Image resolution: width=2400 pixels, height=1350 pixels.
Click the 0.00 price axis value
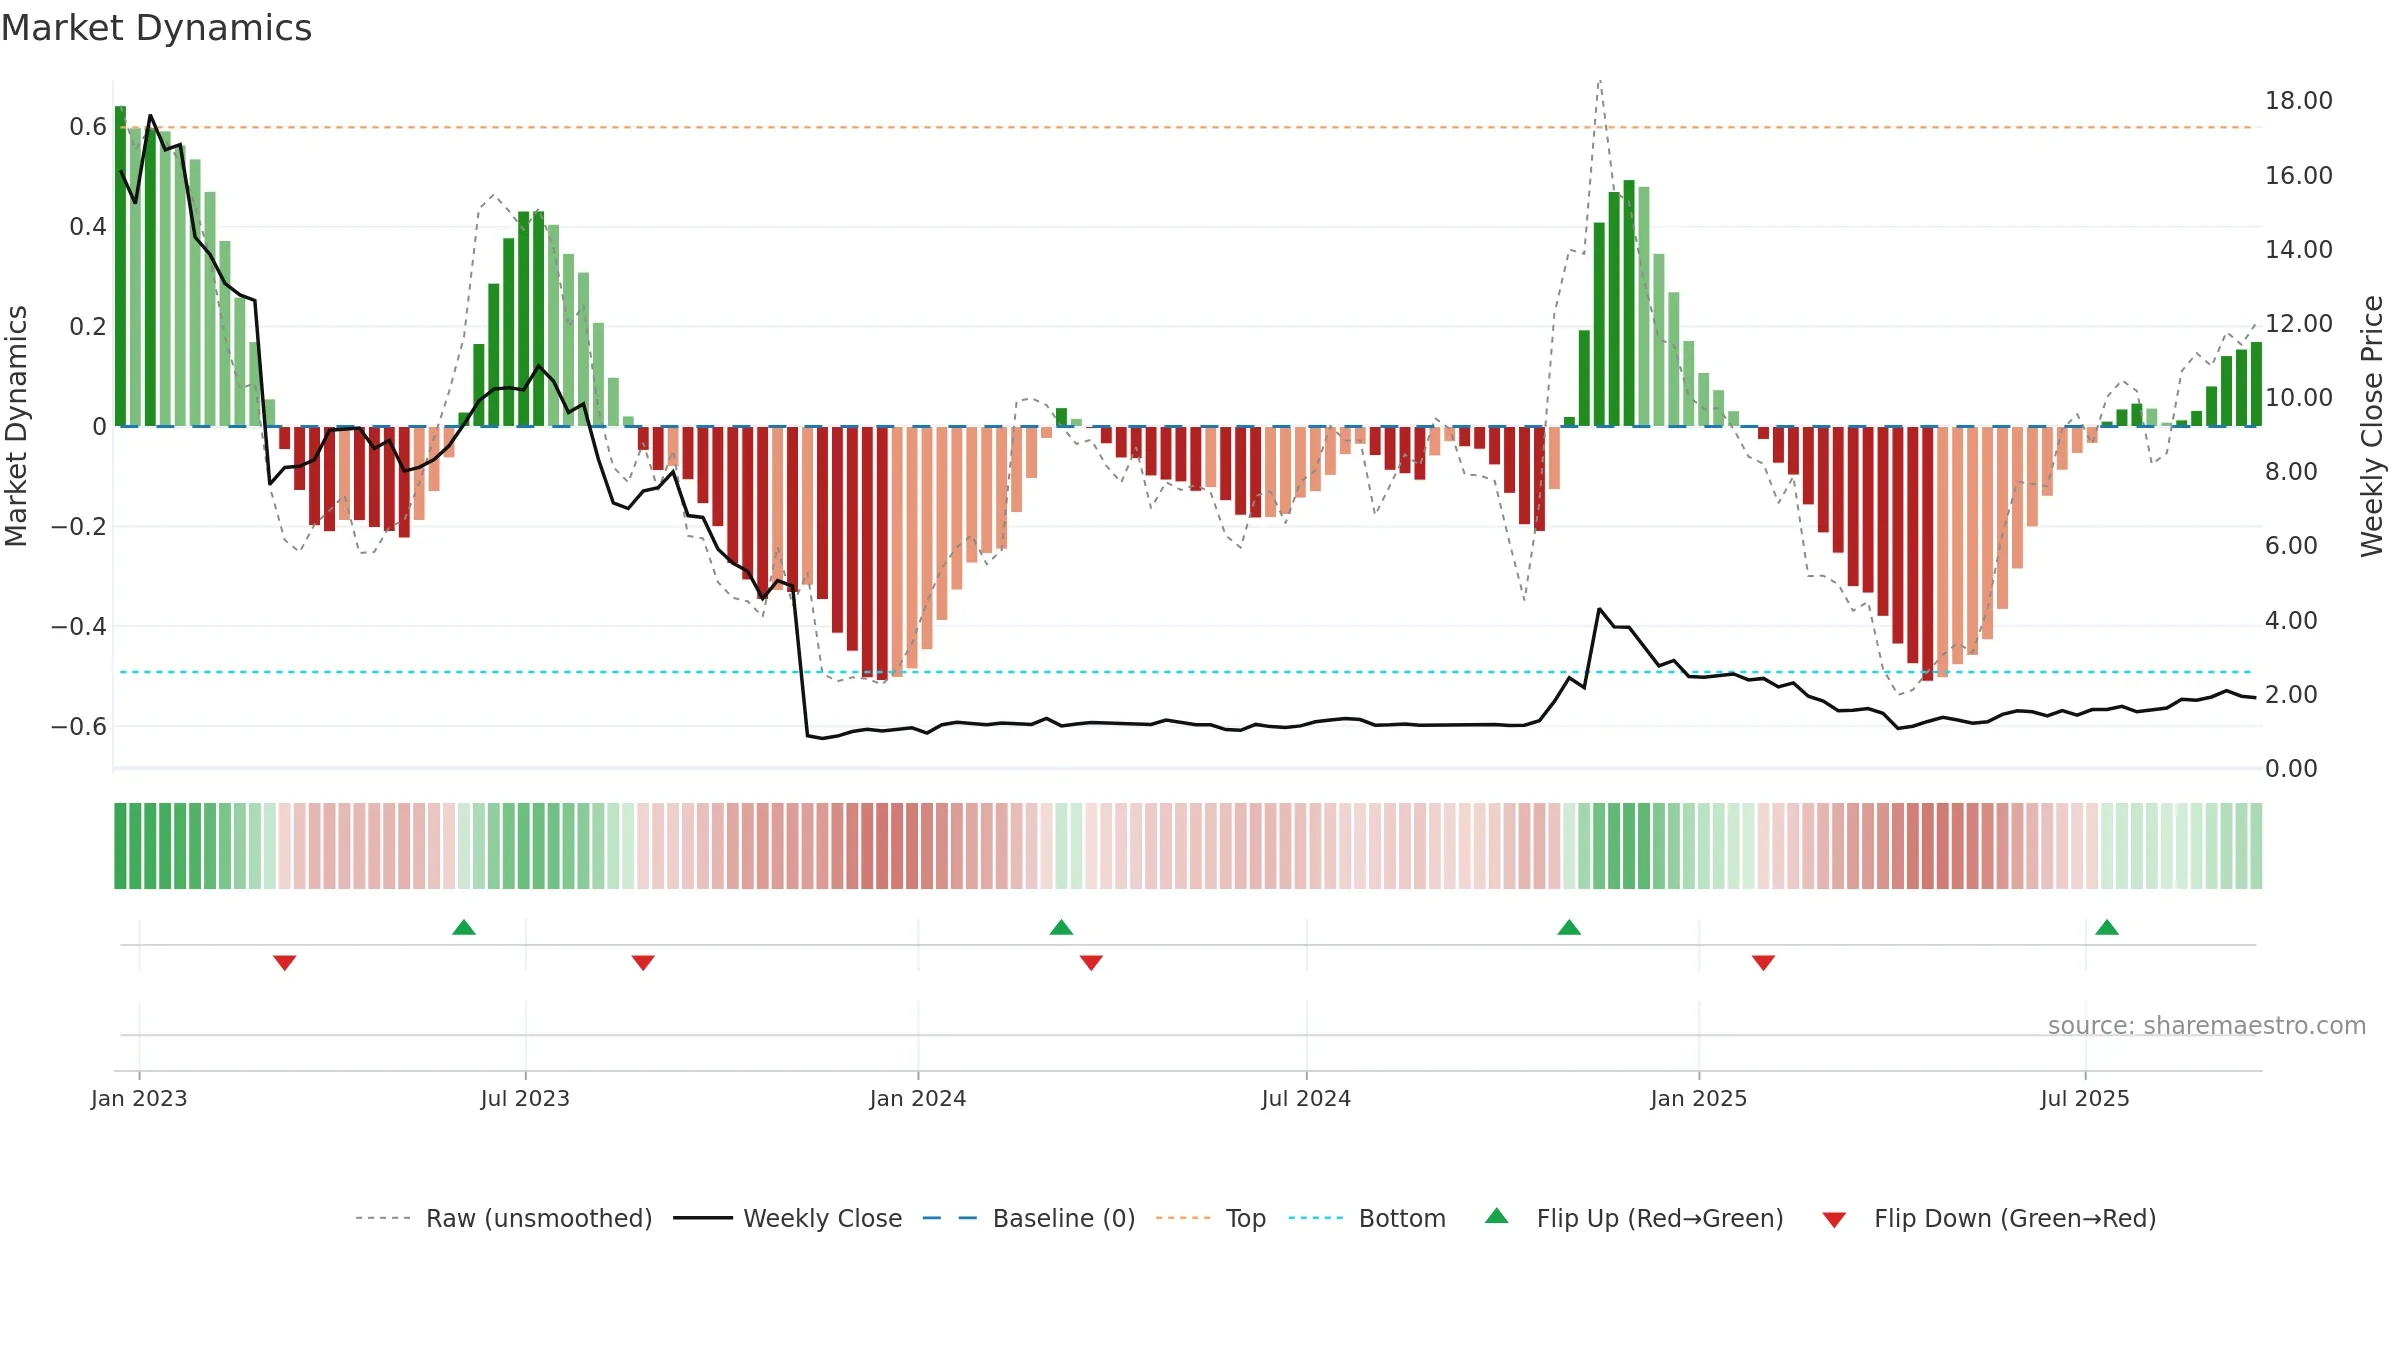point(2291,769)
